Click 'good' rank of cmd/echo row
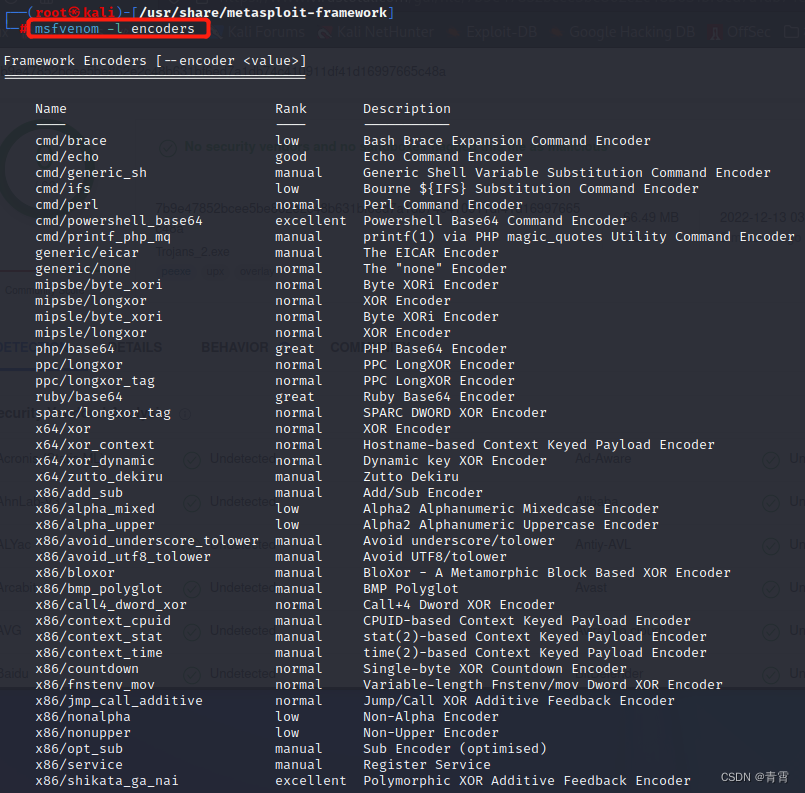This screenshot has width=805, height=793. coord(291,157)
